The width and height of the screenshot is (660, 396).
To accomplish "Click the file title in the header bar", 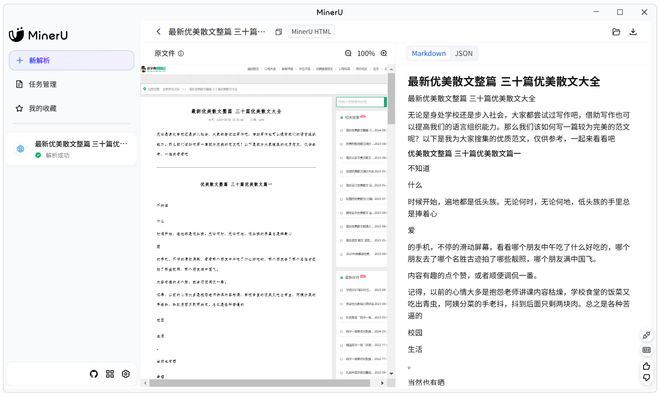I will tap(217, 32).
